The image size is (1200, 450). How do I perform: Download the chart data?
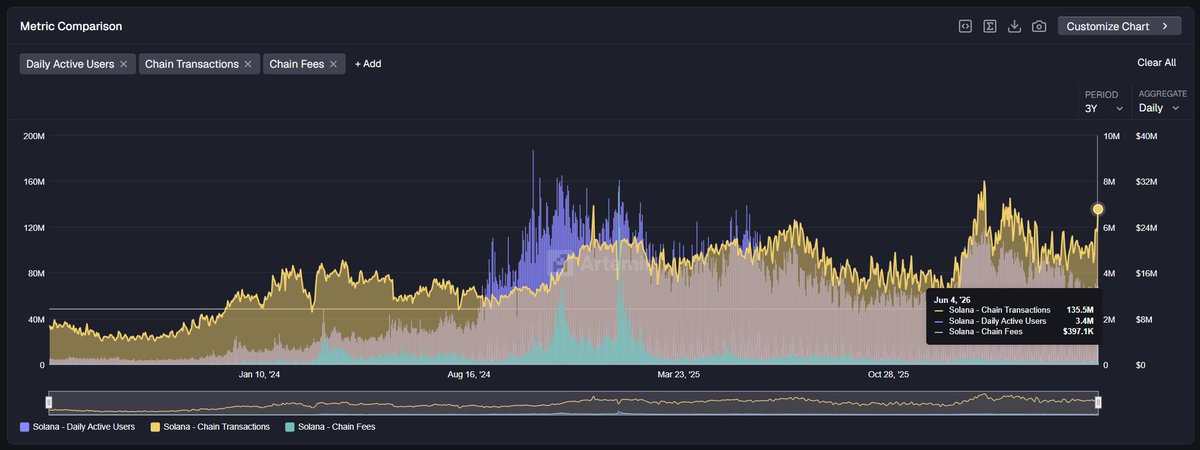point(1014,26)
